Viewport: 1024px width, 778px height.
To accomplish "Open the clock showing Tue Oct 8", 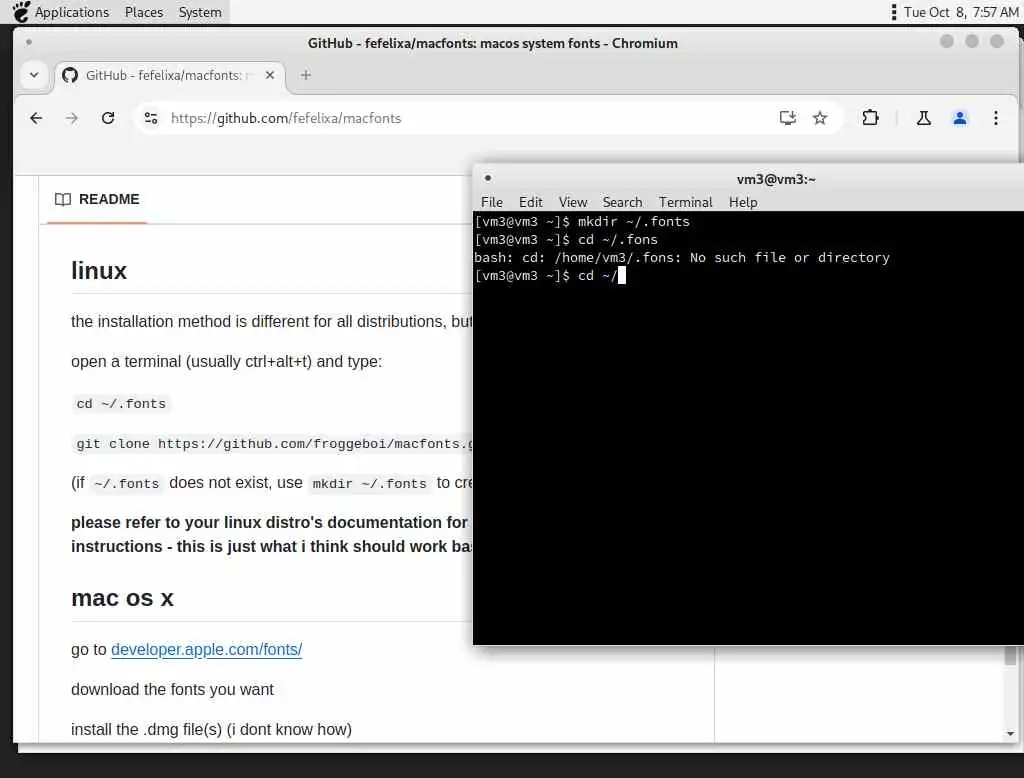I will (x=961, y=12).
